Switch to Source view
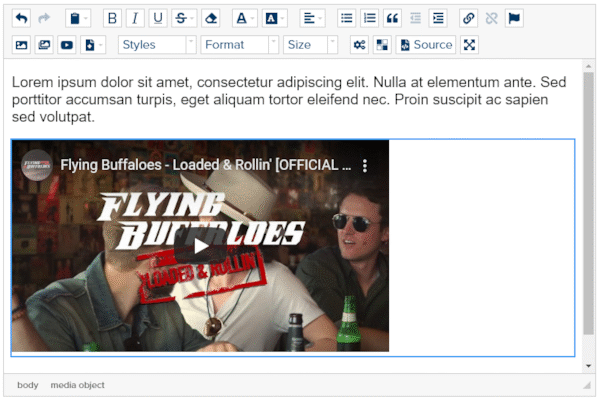Screen dimensions: 600x403 (426, 45)
